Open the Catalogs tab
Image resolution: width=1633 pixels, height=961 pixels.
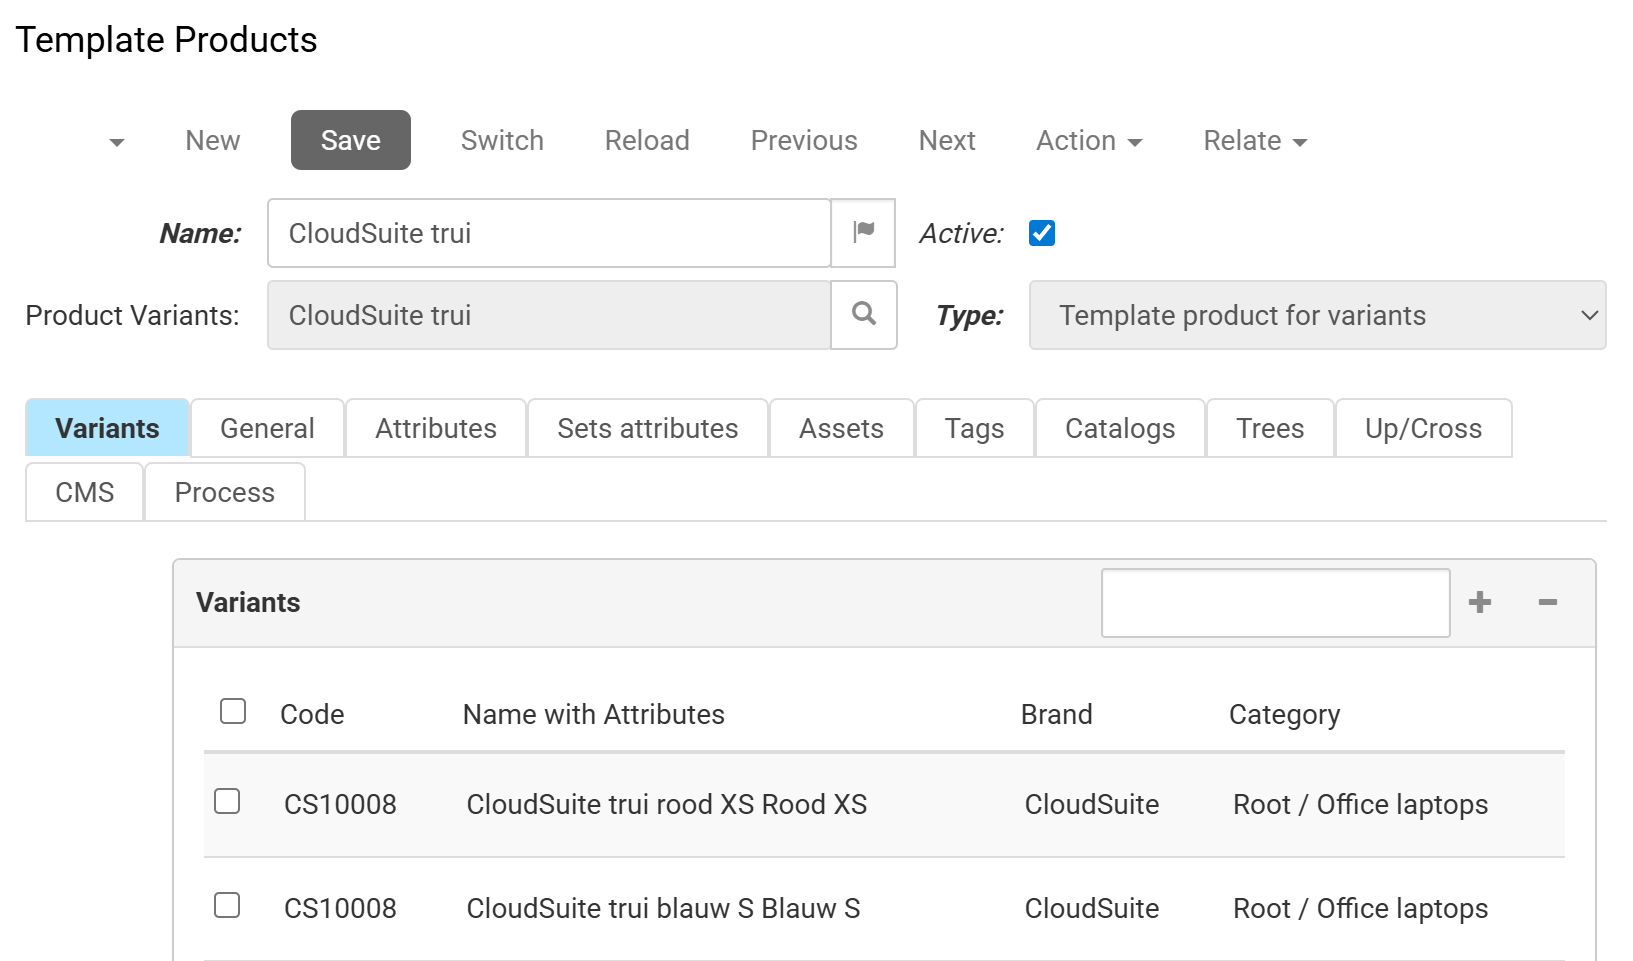(x=1120, y=428)
